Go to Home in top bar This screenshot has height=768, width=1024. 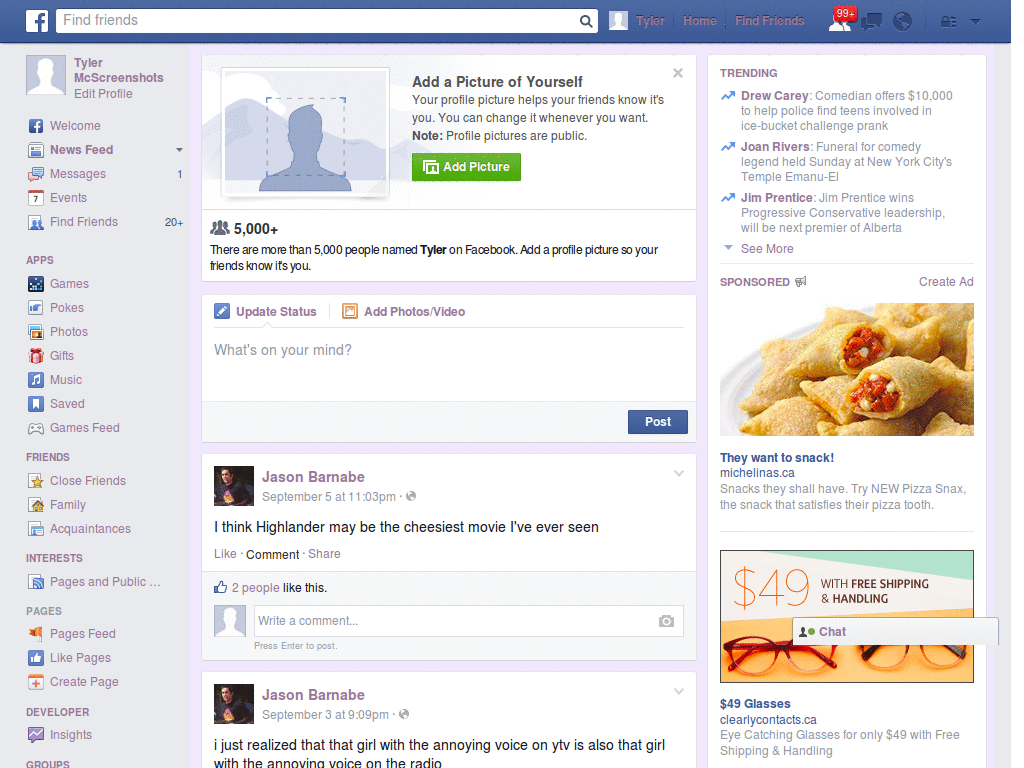[x=699, y=21]
